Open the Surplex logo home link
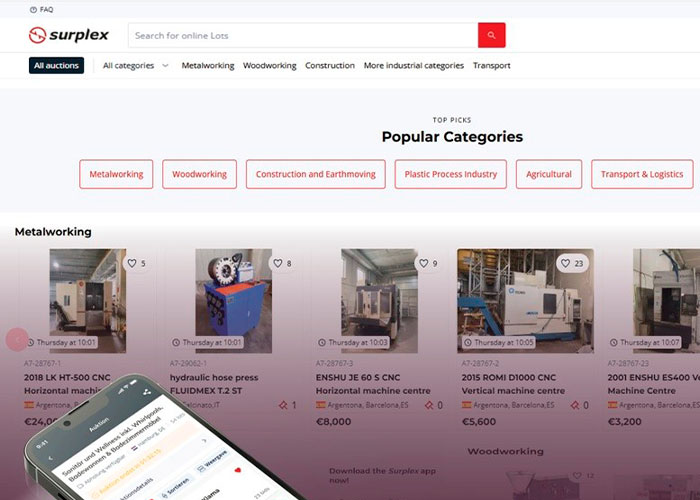Screen dimensions: 700x500 69,35
